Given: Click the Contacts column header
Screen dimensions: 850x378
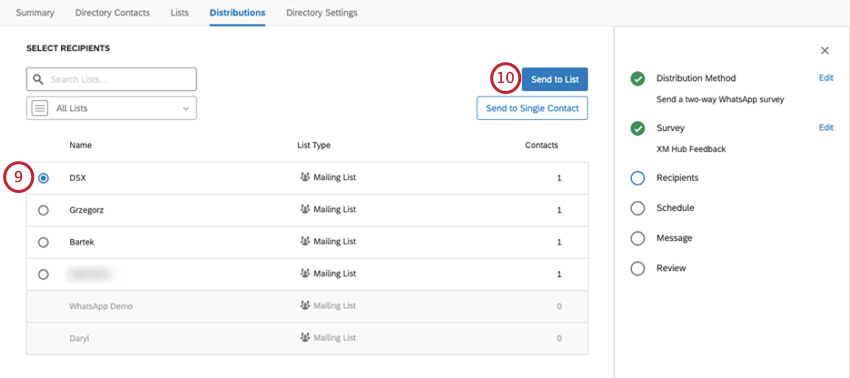Looking at the screenshot, I should [x=541, y=145].
